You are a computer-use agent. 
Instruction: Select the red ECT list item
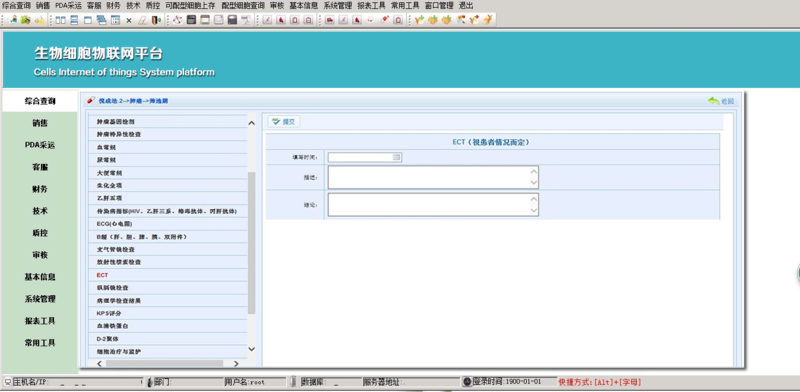click(x=168, y=275)
